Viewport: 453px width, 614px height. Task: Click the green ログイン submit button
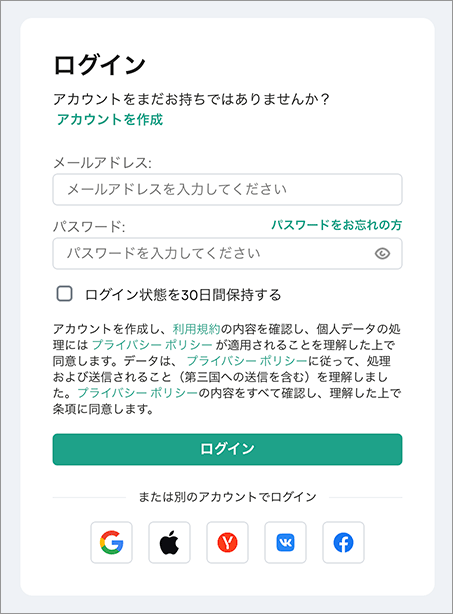(x=227, y=449)
